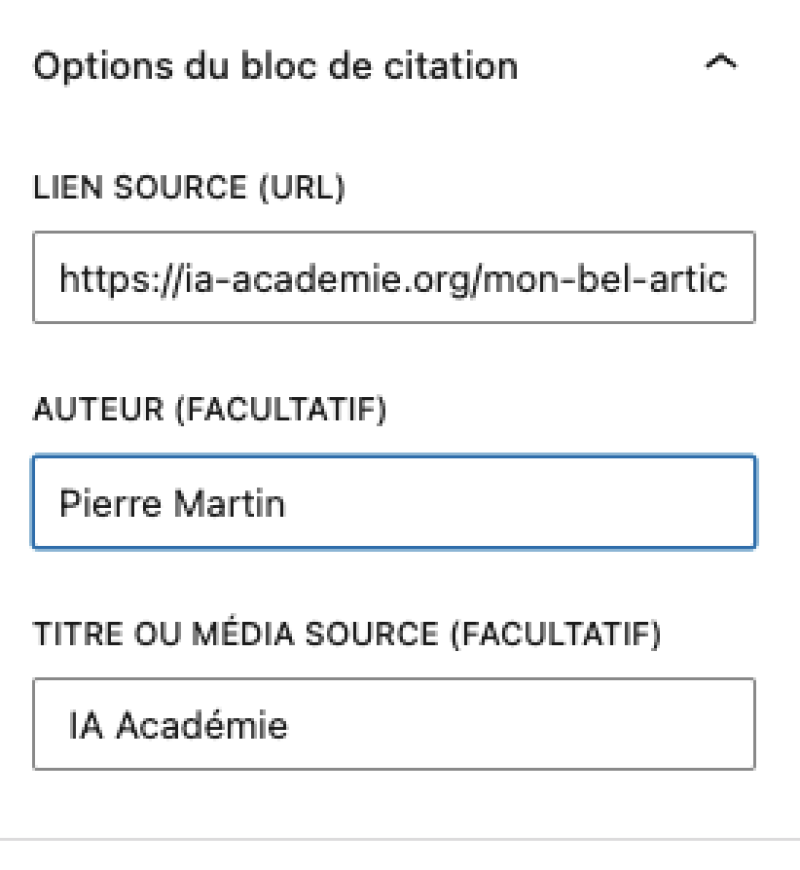This screenshot has height=870, width=800.
Task: Place cursor on the word "Académie"
Action: (202, 725)
